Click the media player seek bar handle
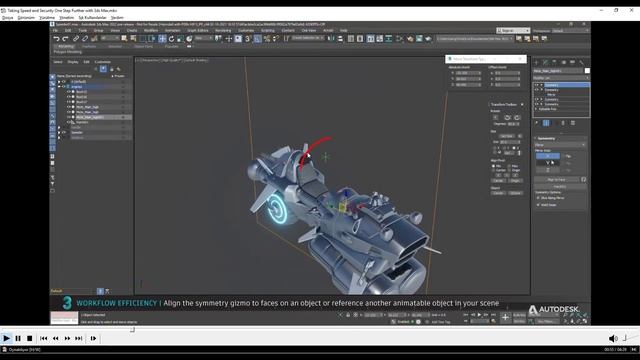Image resolution: width=640 pixels, height=360 pixels. point(132,329)
